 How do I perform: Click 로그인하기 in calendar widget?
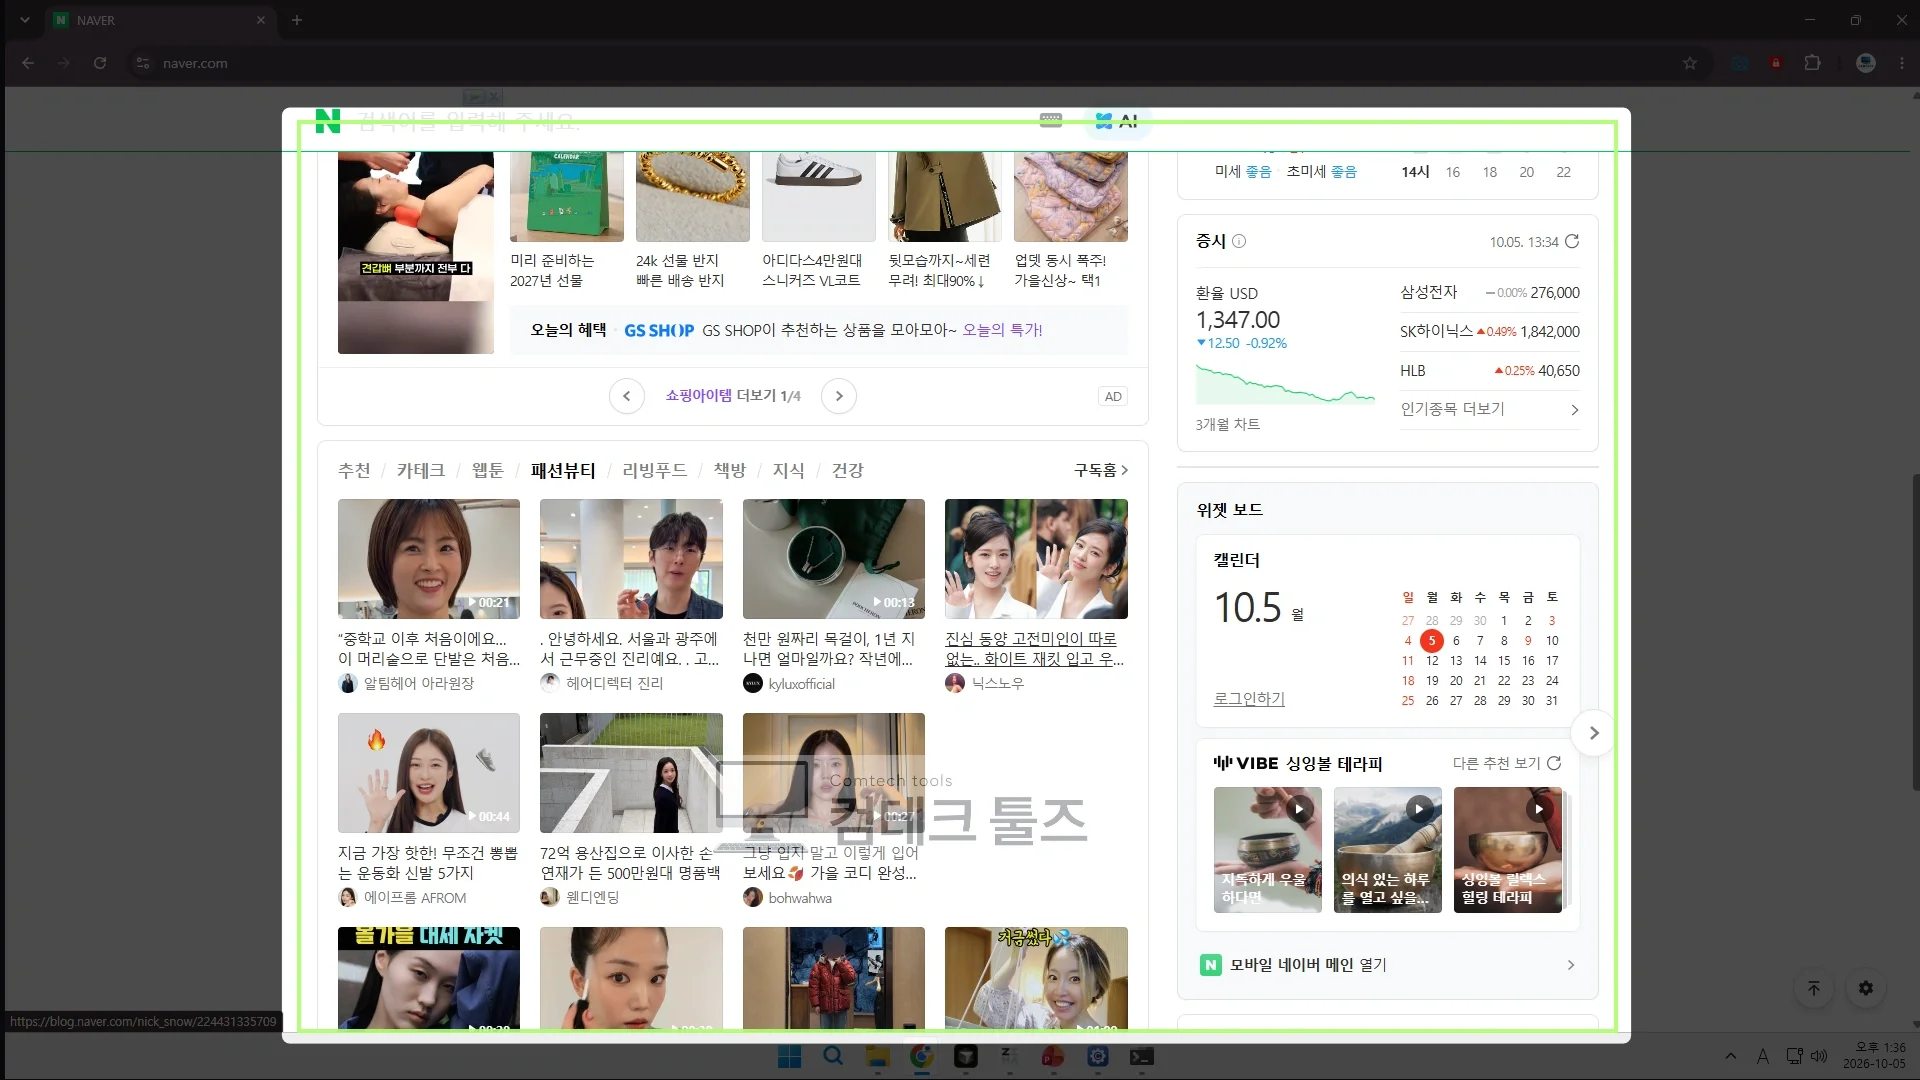tap(1249, 699)
